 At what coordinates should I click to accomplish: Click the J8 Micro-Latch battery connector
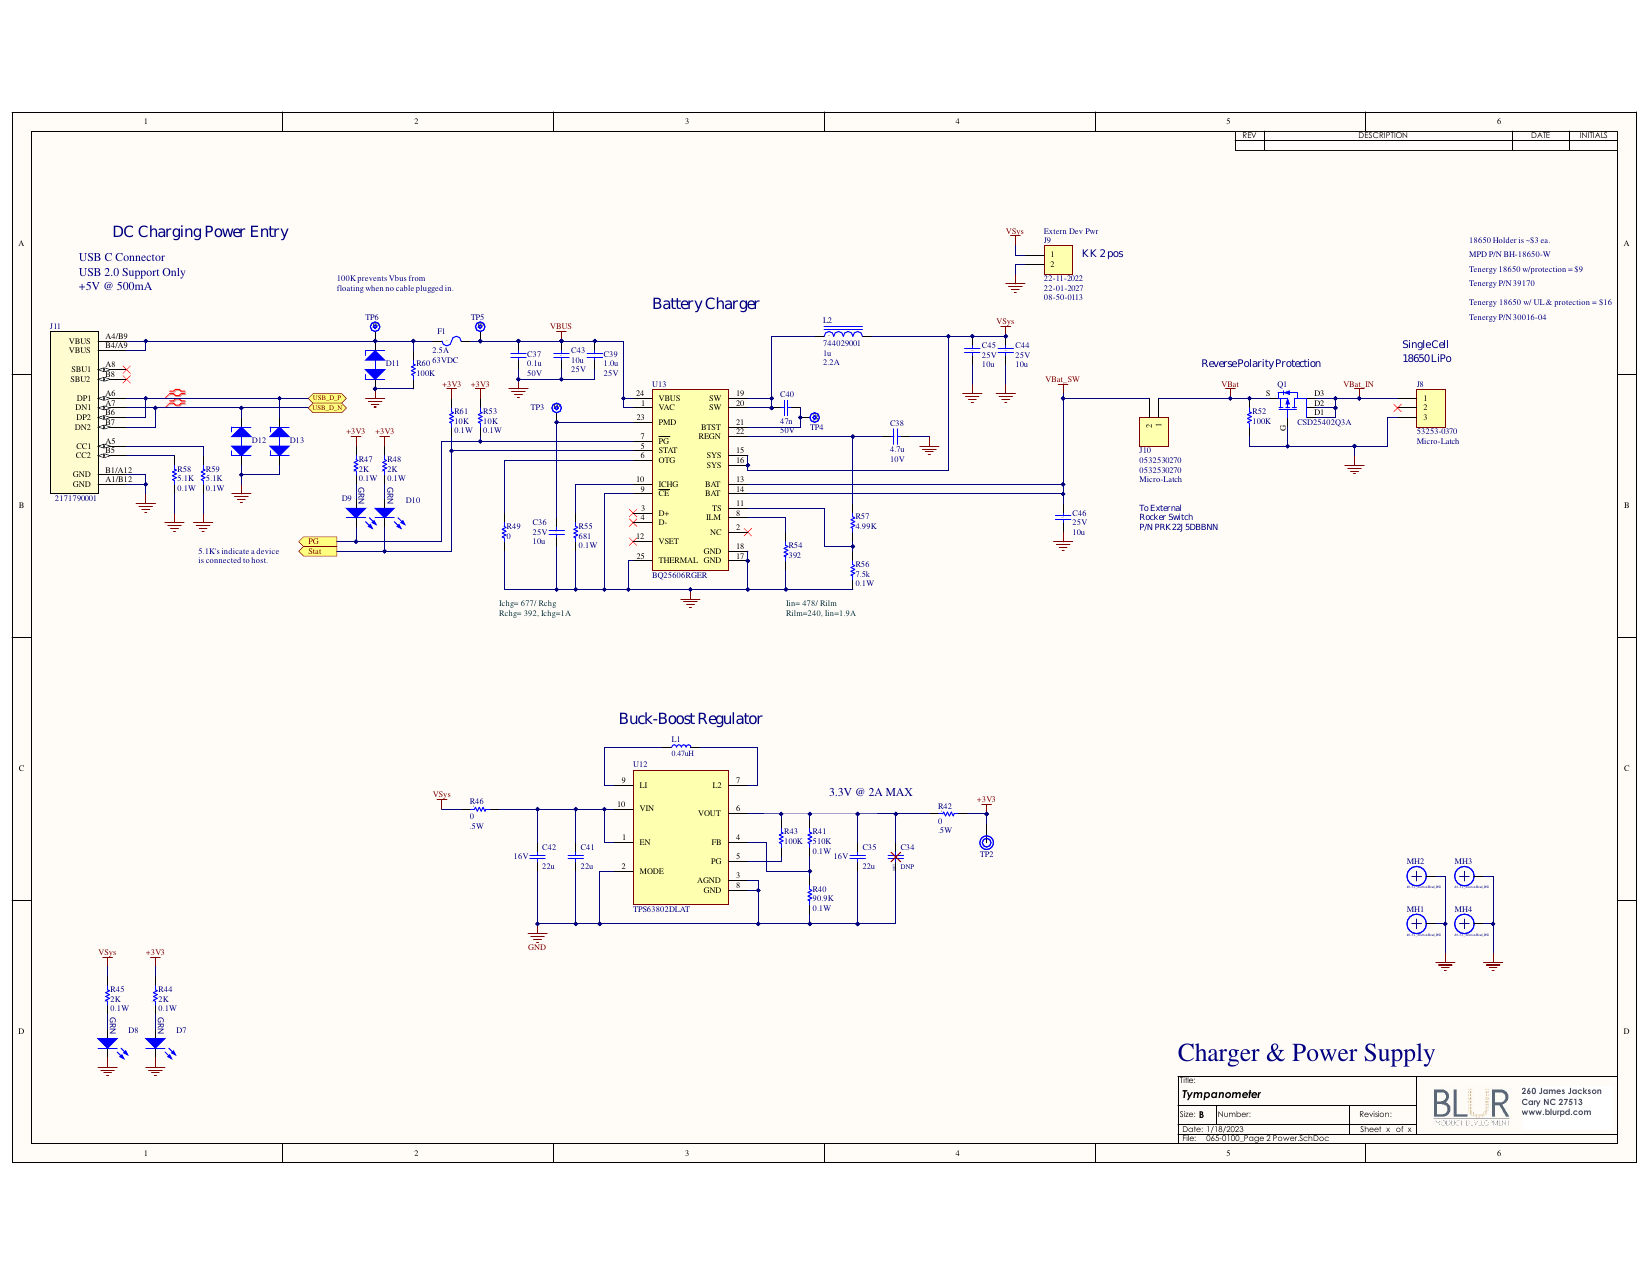1430,410
